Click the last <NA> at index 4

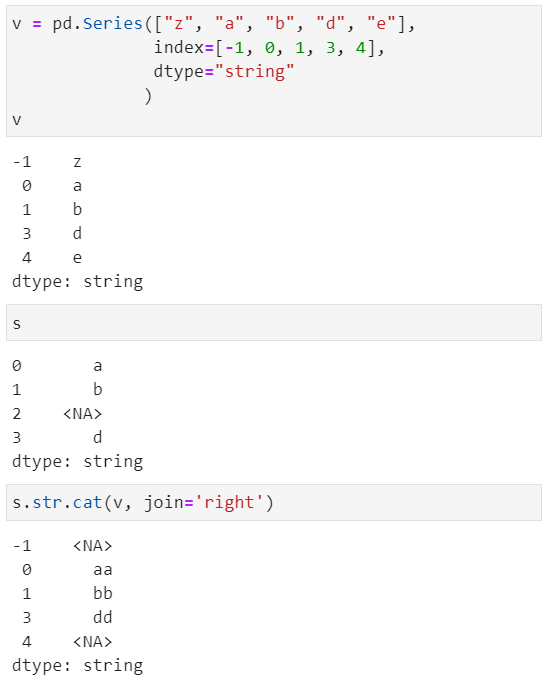tap(93, 642)
